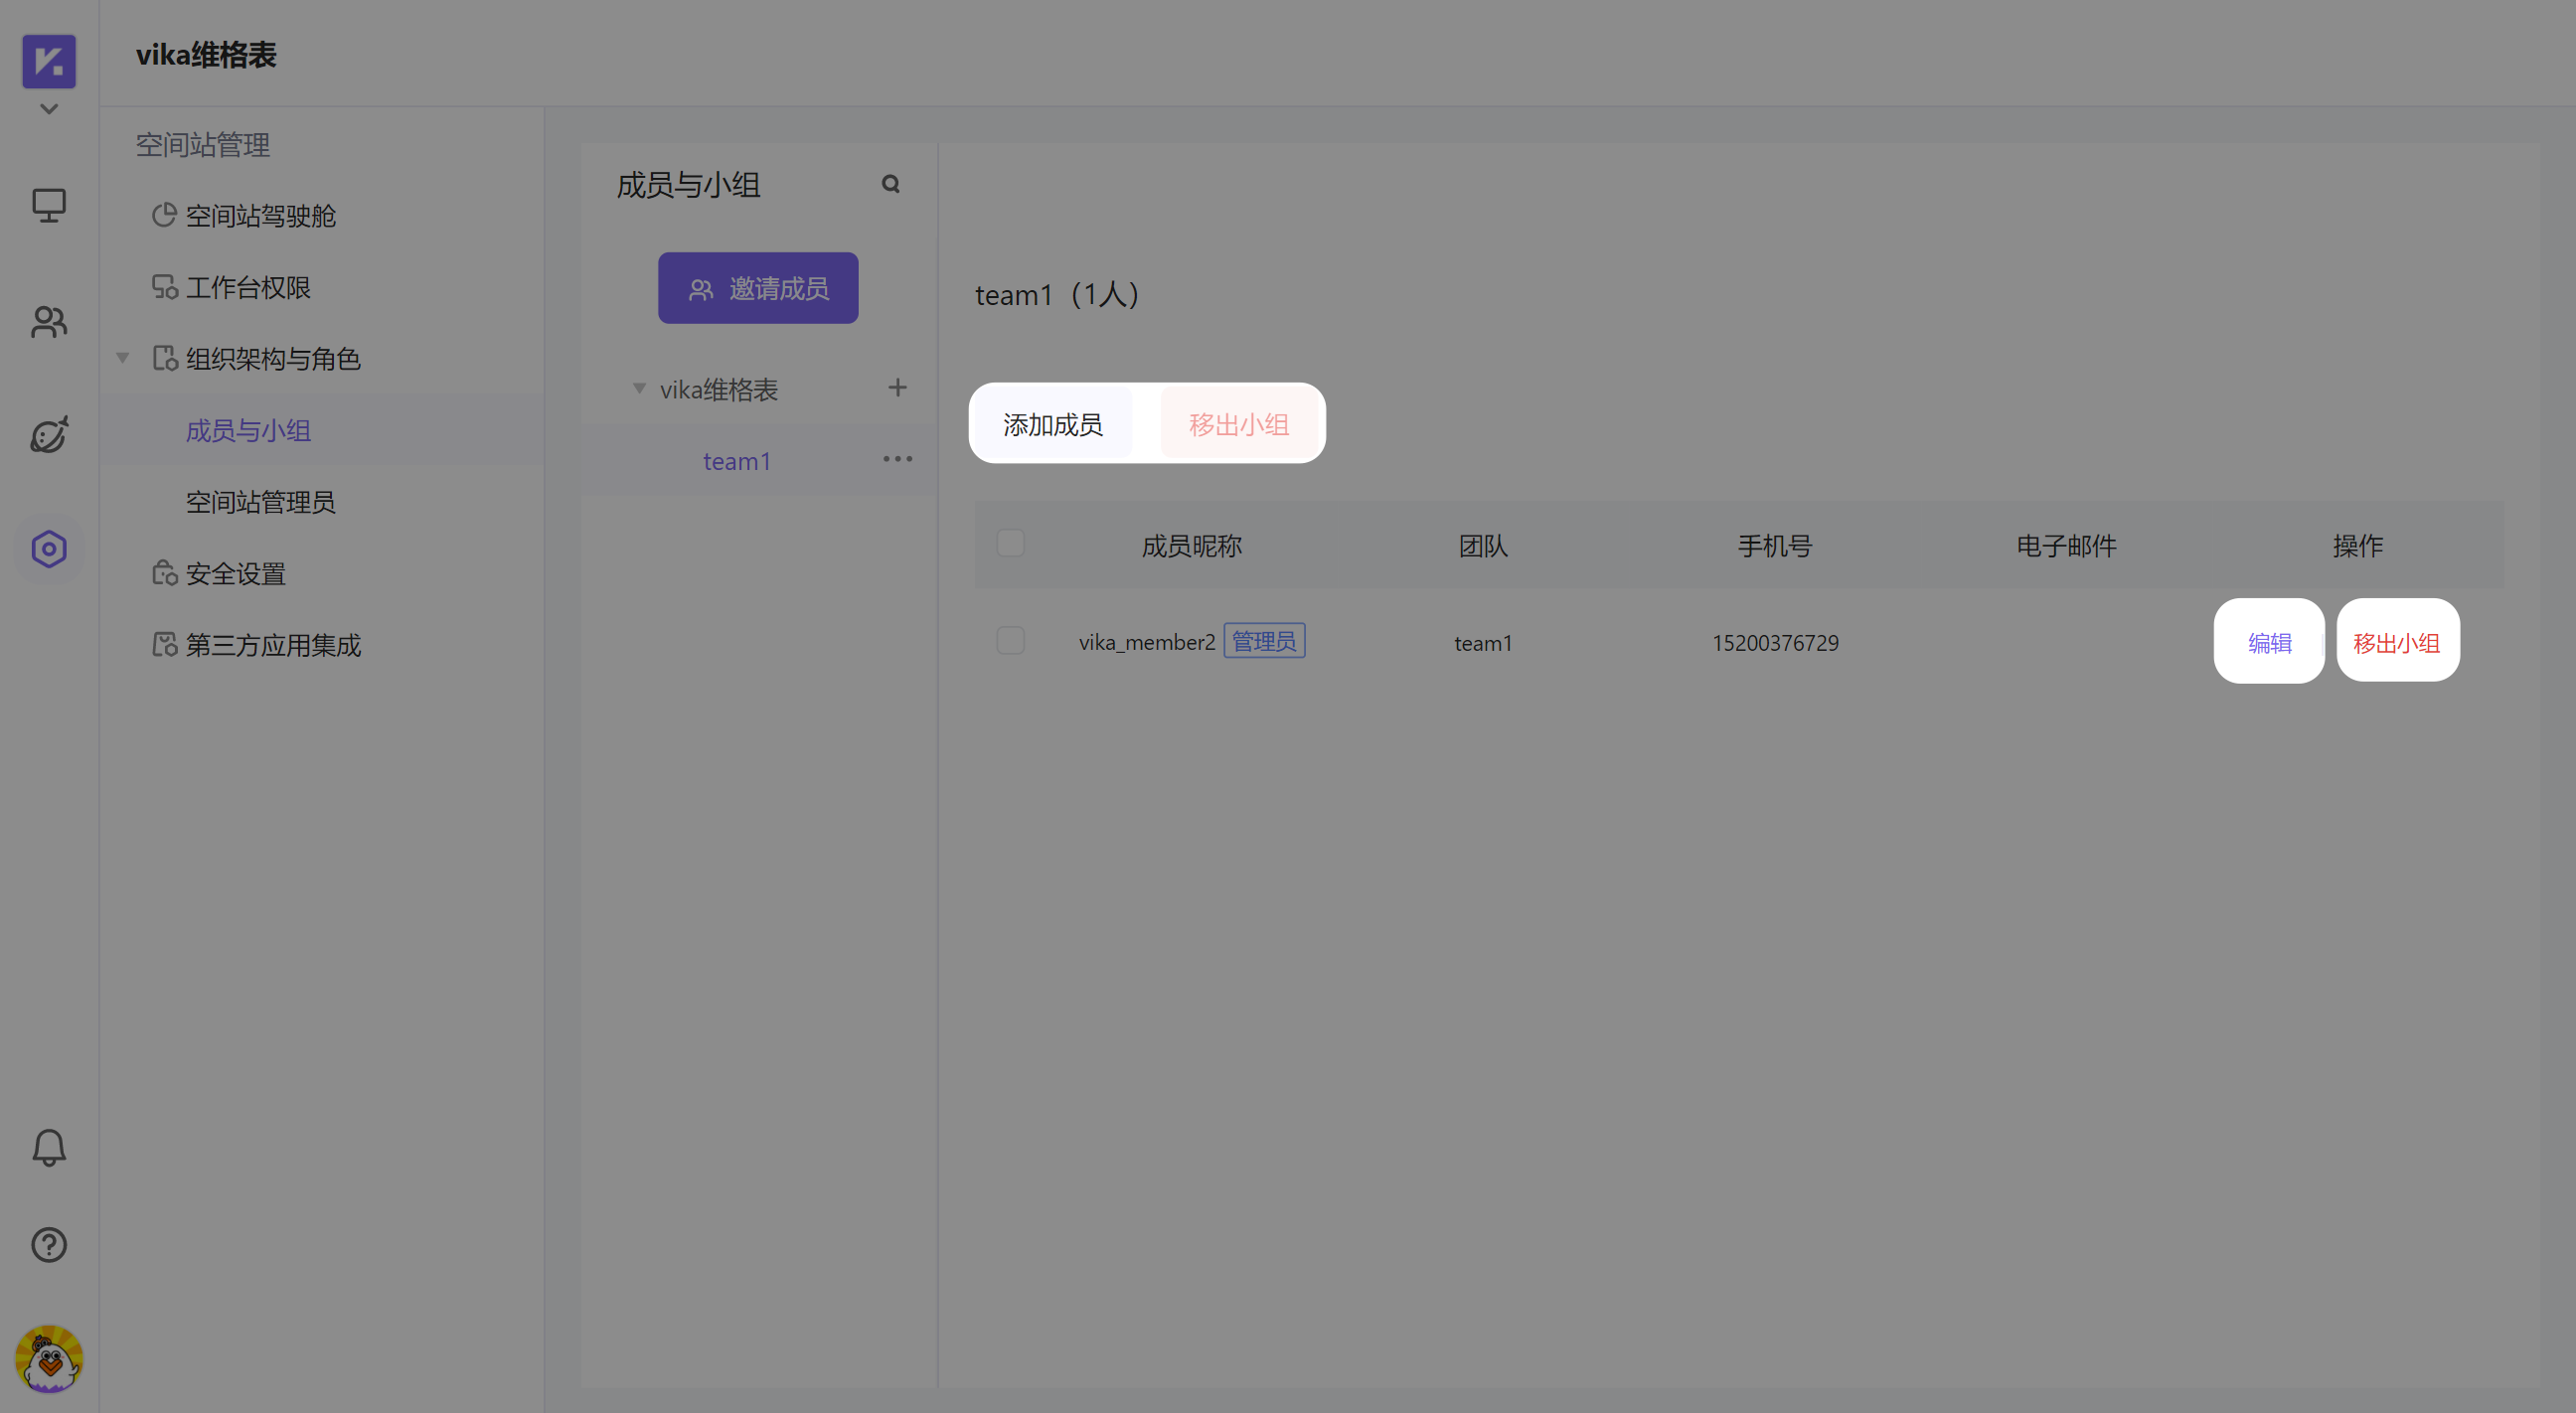Check the select-all checkbox in table header
The height and width of the screenshot is (1413, 2576).
(1010, 543)
